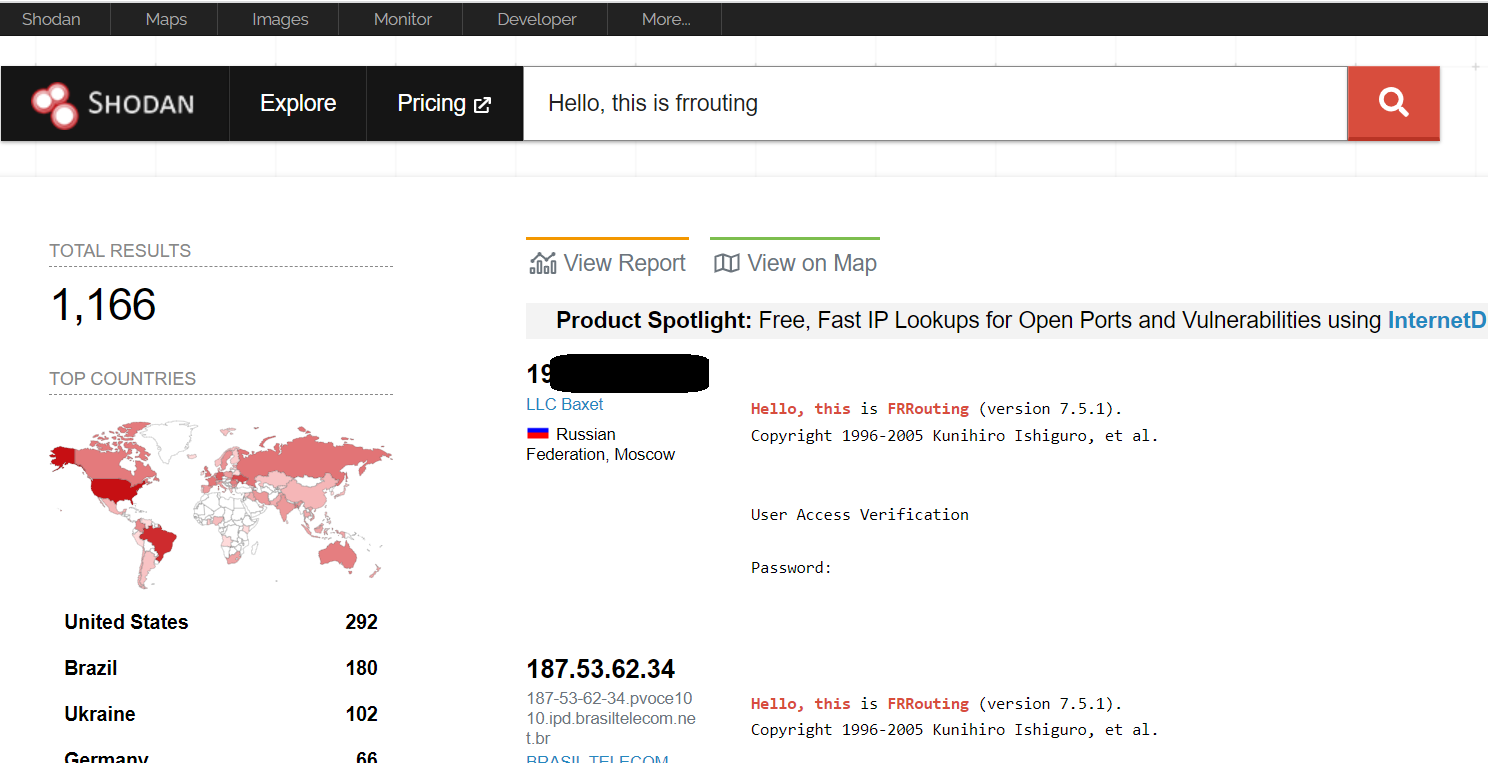Screen dimensions: 1488x763
Task: Click the search query input field
Action: (935, 104)
